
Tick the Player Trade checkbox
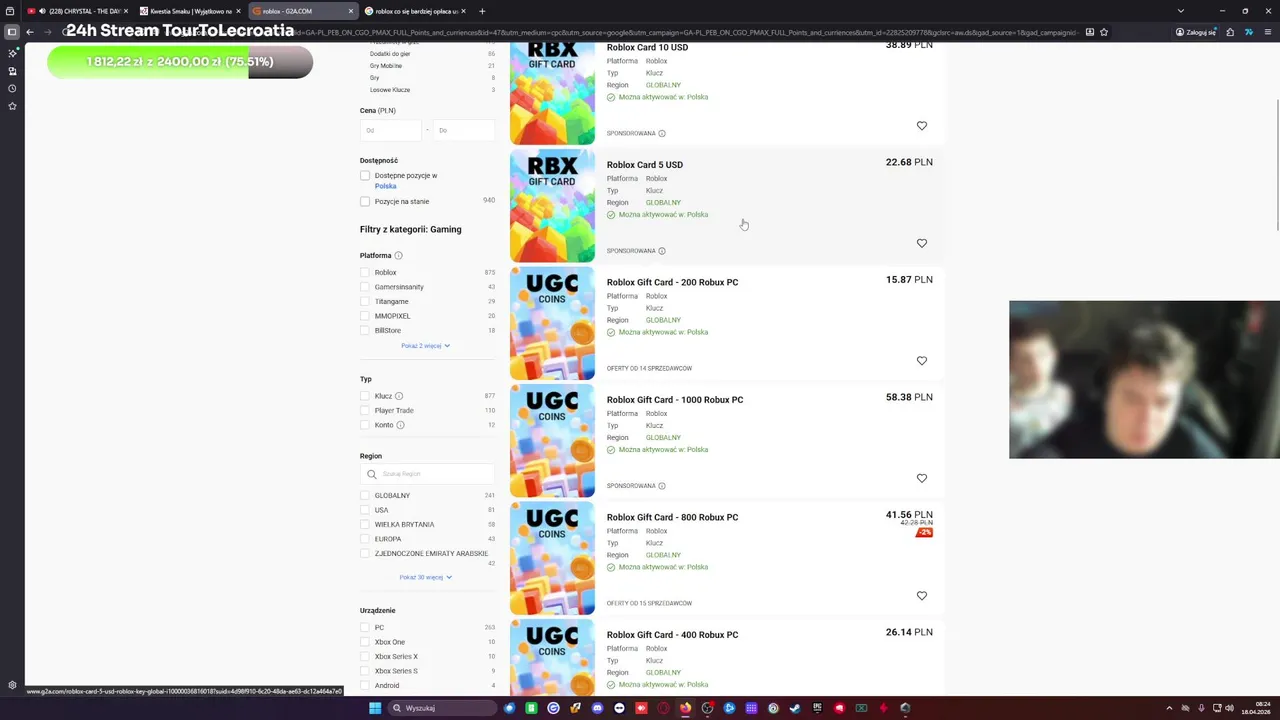click(365, 411)
